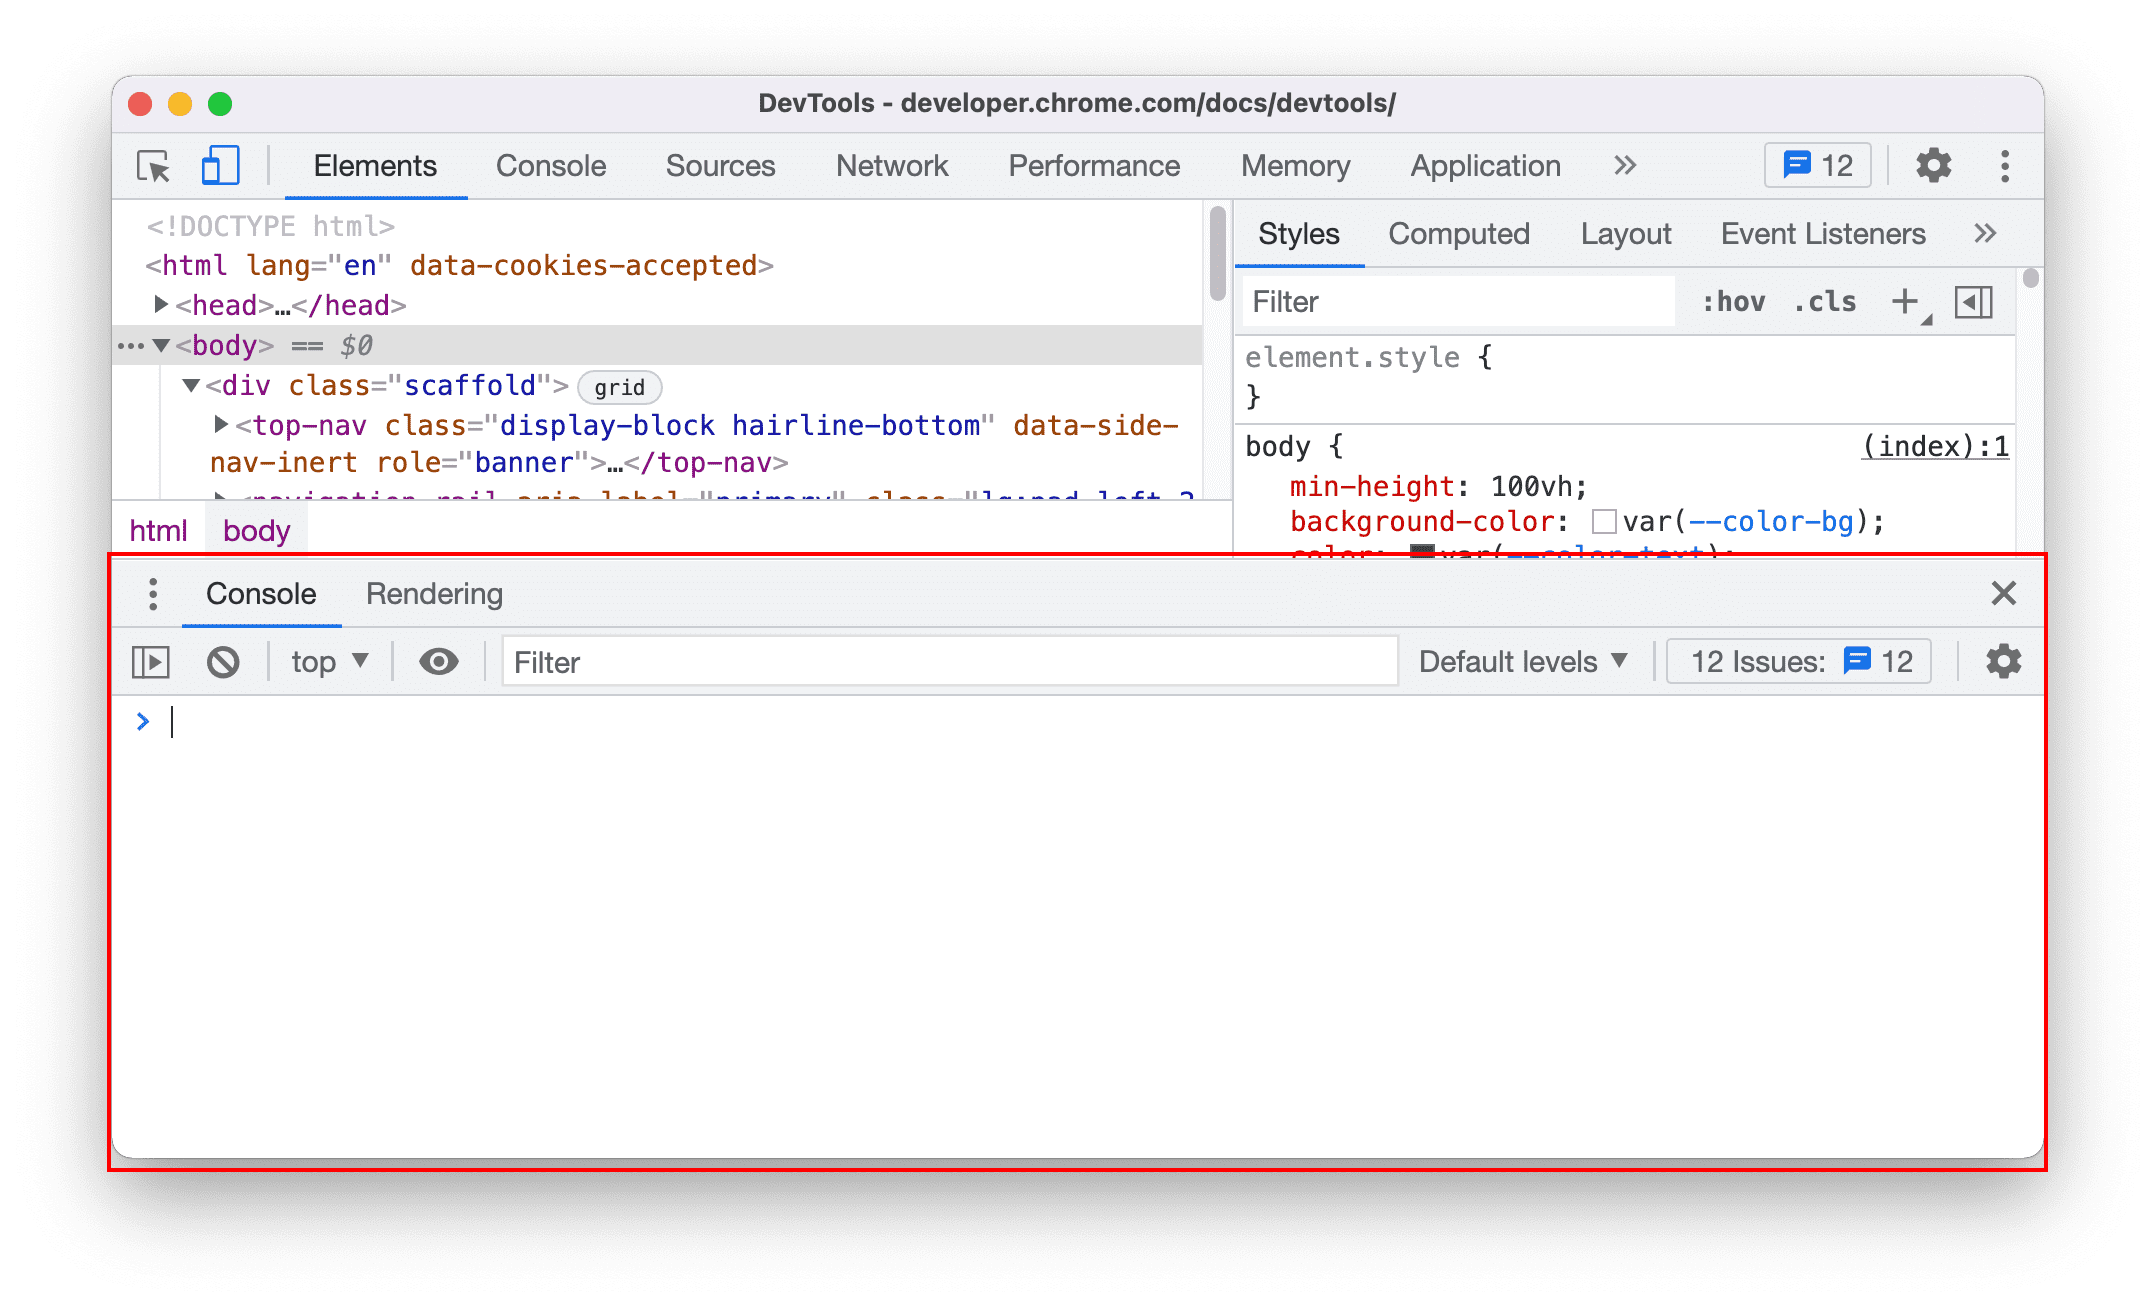Click the DevTools more tools overflow icon

[1623, 166]
